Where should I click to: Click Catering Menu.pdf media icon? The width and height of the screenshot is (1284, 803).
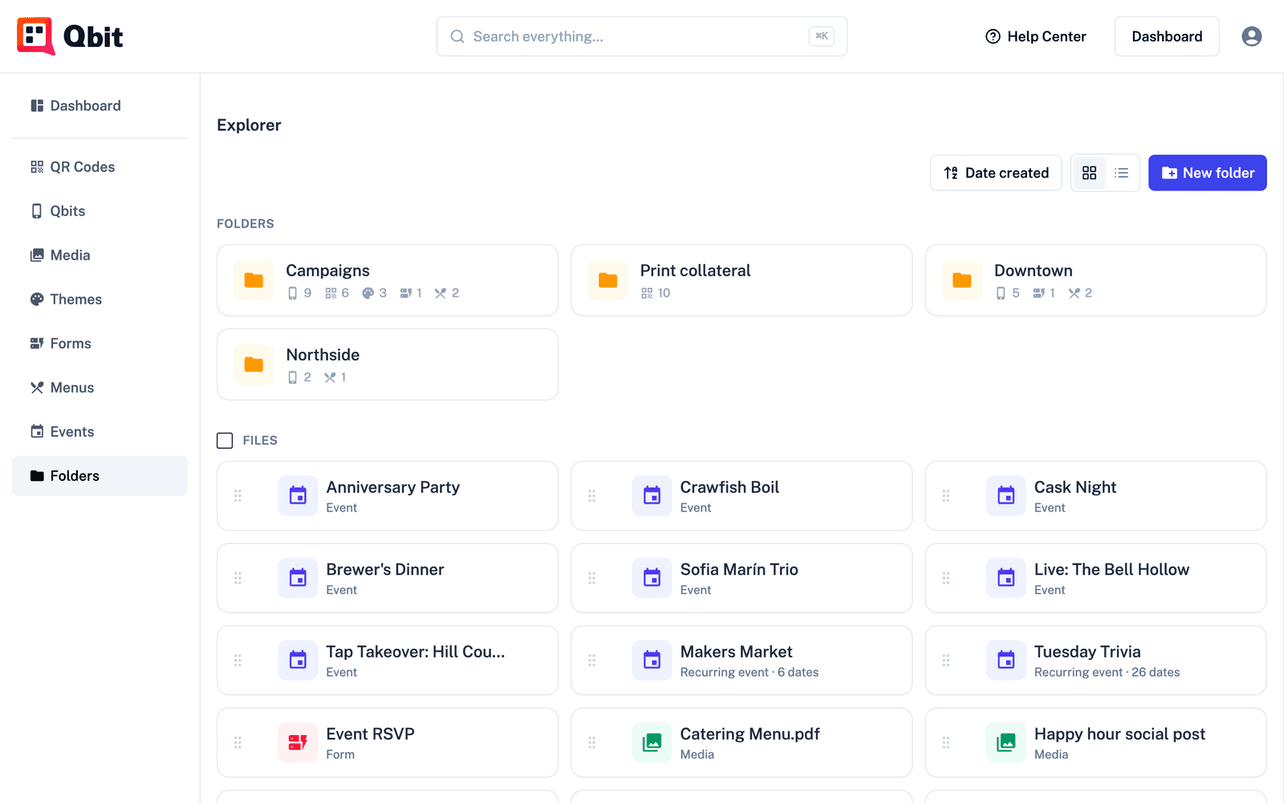pyautogui.click(x=652, y=742)
